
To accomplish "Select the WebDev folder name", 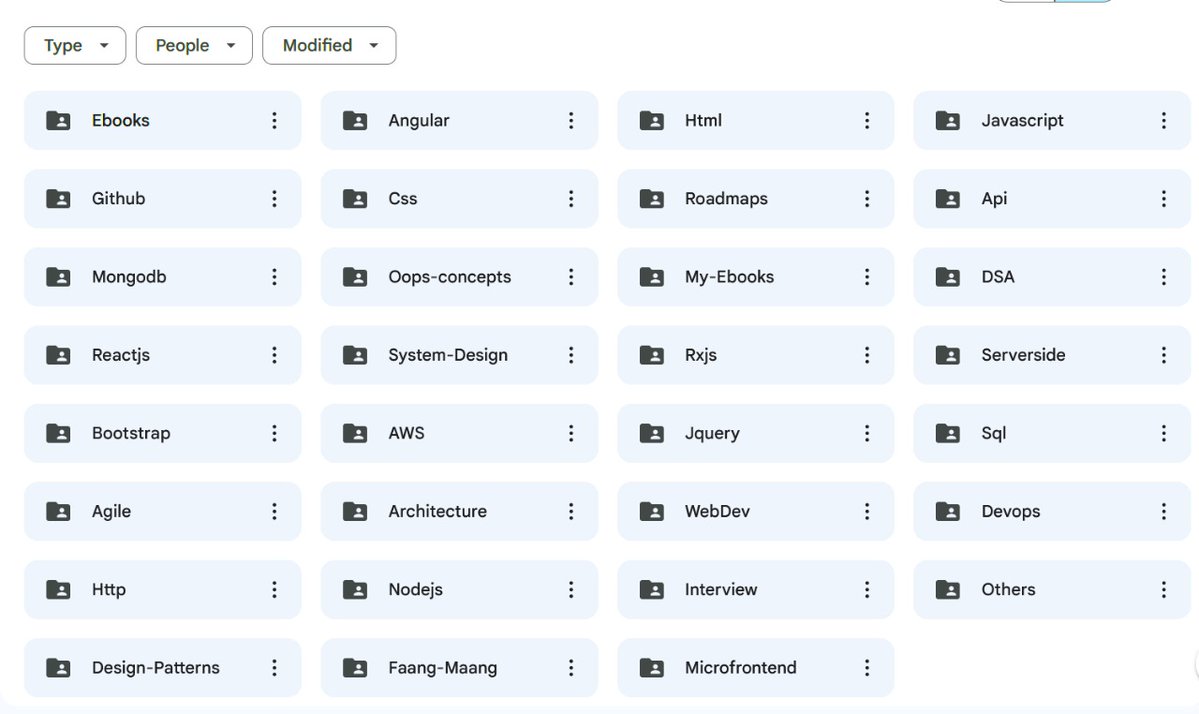I will pos(717,511).
